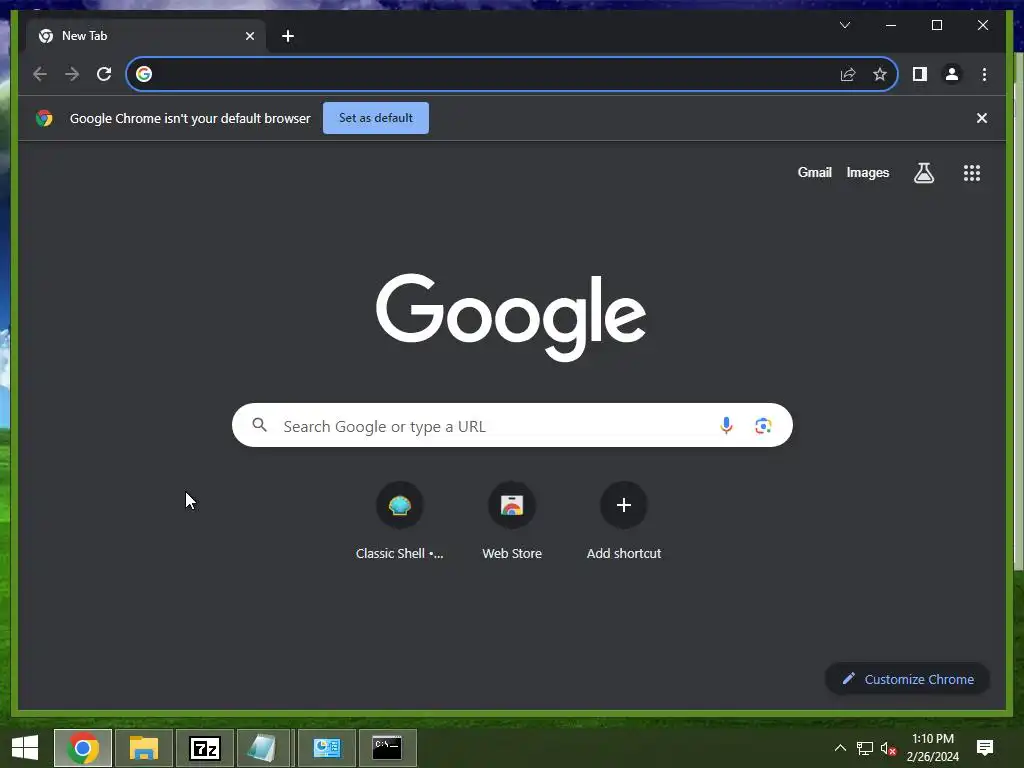Open a new tab with plus button
Image resolution: width=1024 pixels, height=768 pixels.
pyautogui.click(x=287, y=36)
